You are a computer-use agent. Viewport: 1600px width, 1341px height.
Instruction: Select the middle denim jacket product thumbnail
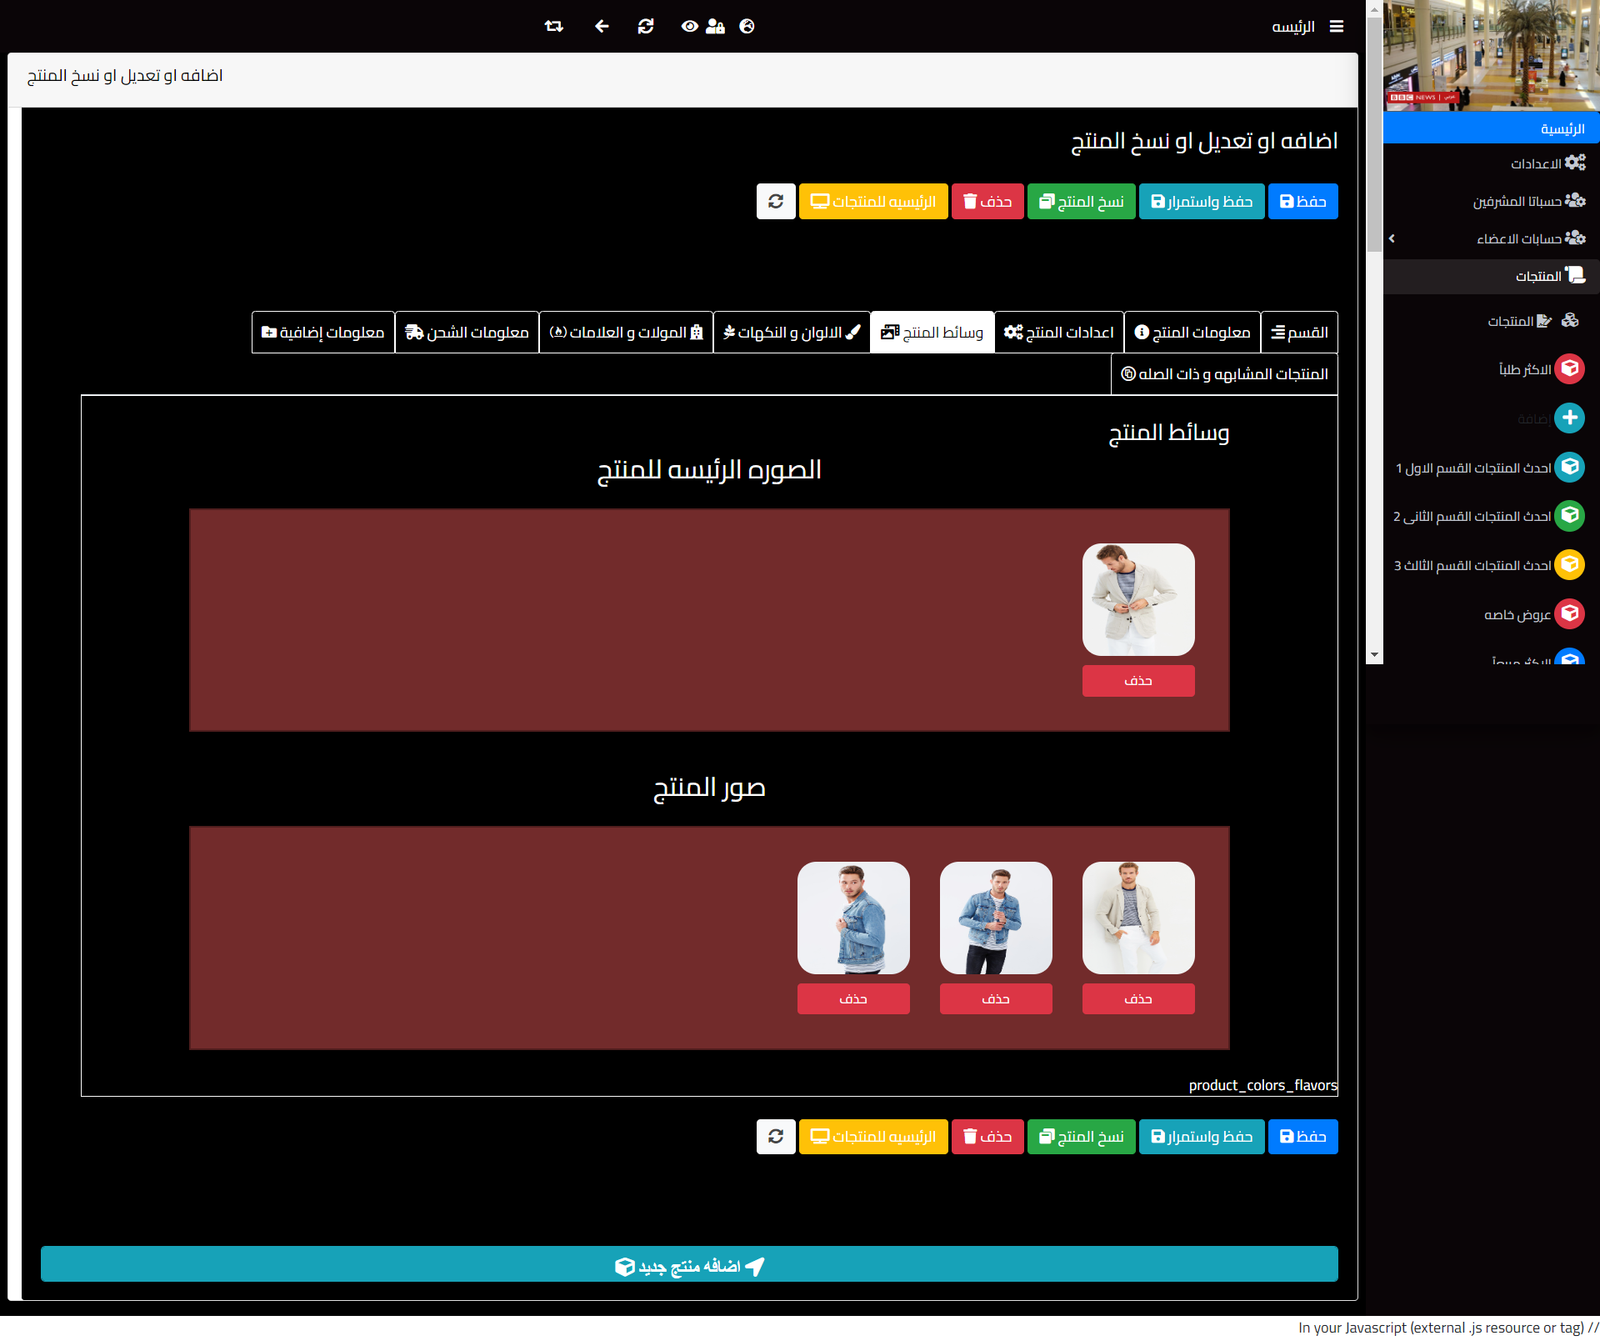(996, 918)
